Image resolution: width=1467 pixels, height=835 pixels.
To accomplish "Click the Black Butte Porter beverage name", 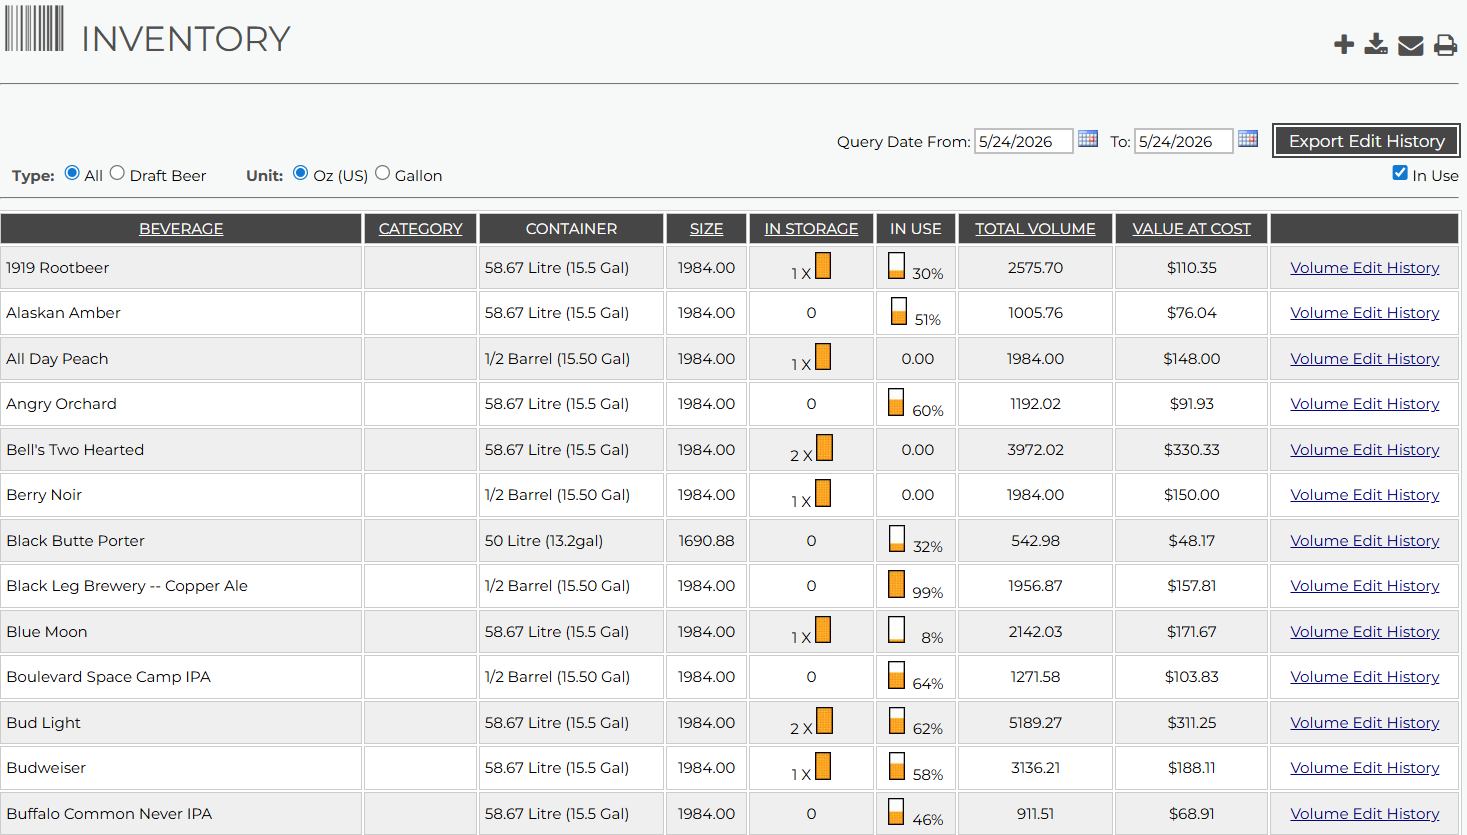I will (x=75, y=541).
